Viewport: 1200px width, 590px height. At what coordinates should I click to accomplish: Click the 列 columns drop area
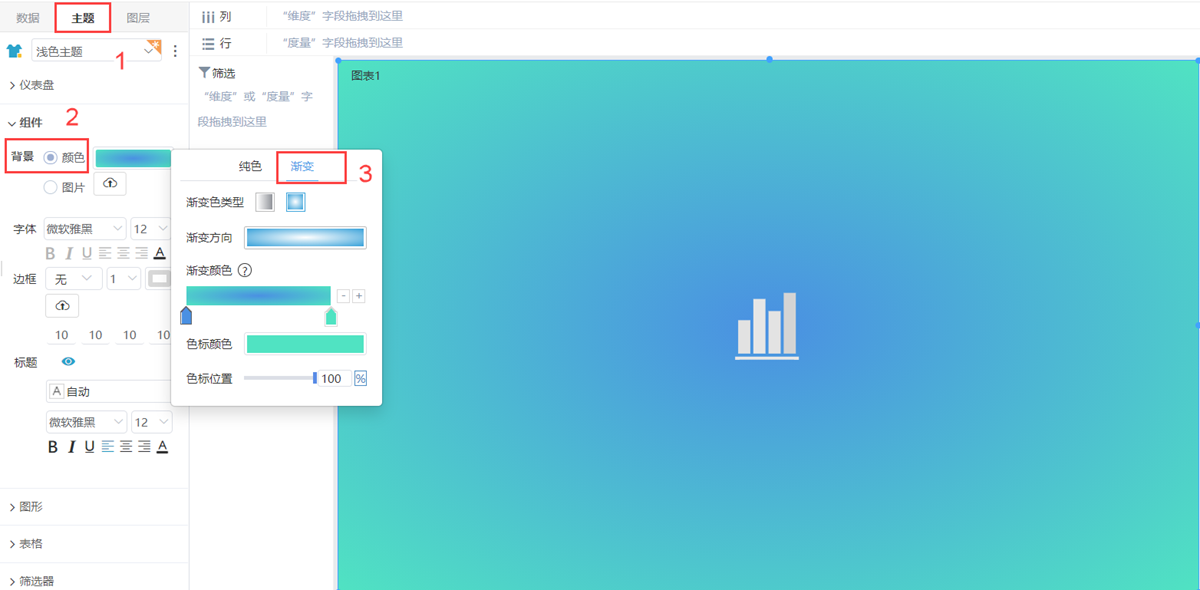coord(732,17)
